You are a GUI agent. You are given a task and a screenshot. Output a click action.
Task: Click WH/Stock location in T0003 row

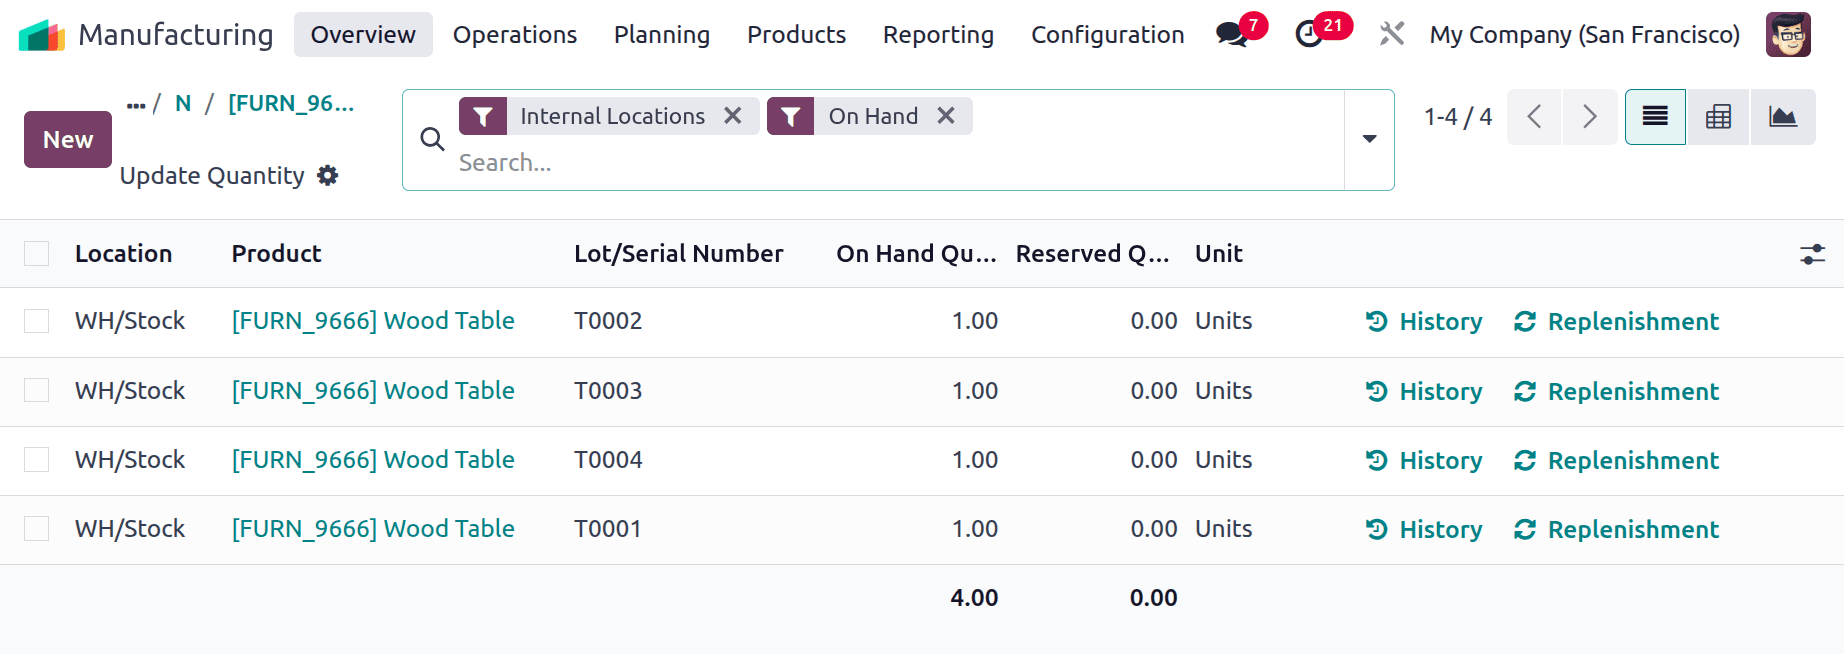point(130,391)
